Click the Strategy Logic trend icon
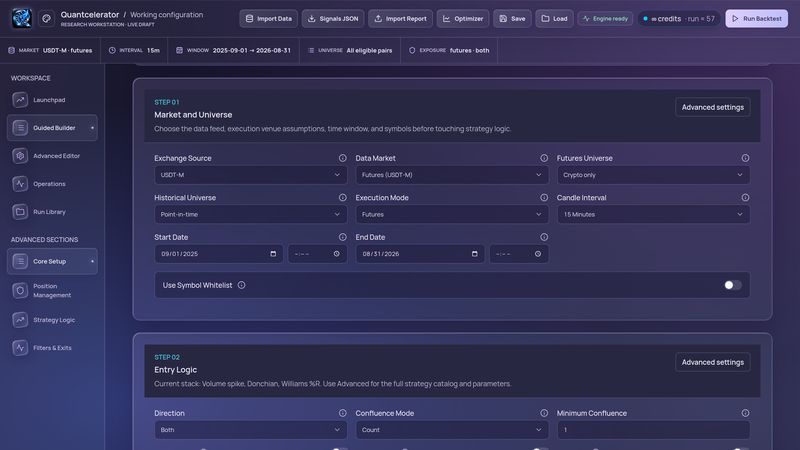800x450 pixels. tap(20, 320)
